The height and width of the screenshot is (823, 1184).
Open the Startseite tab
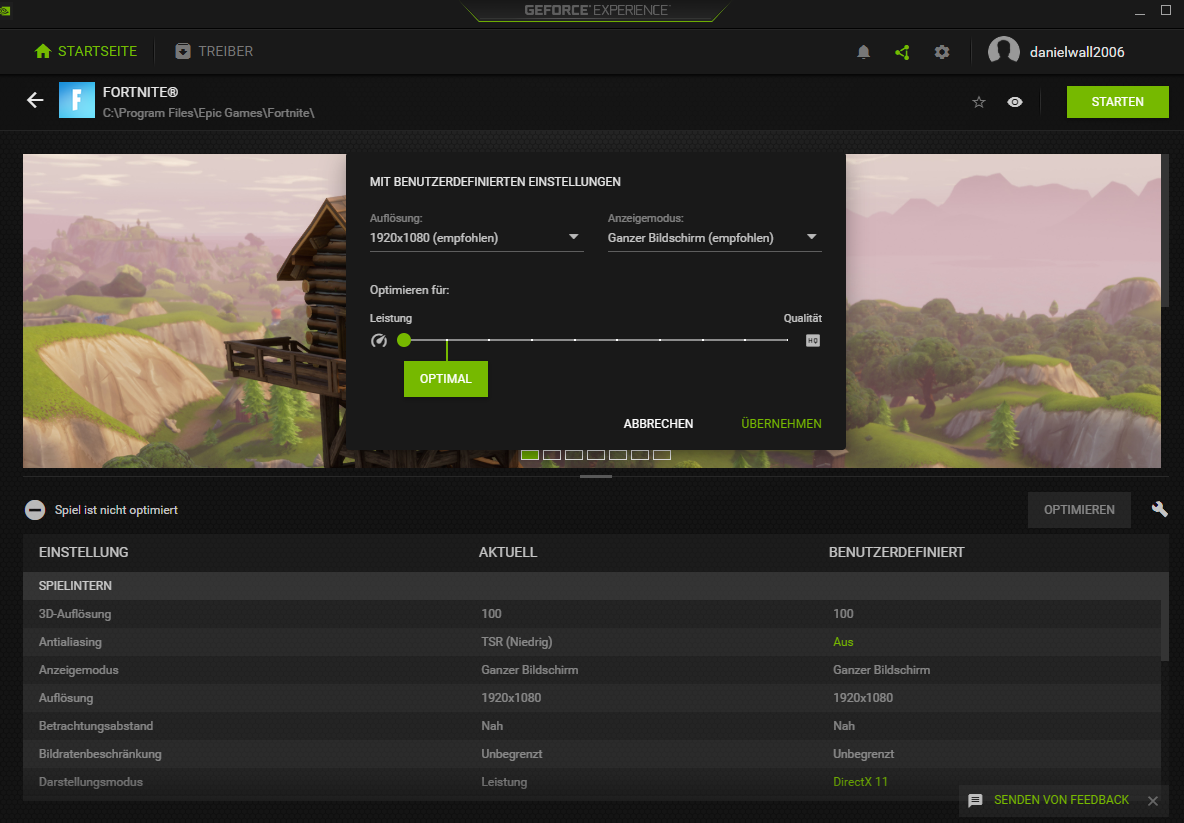86,51
